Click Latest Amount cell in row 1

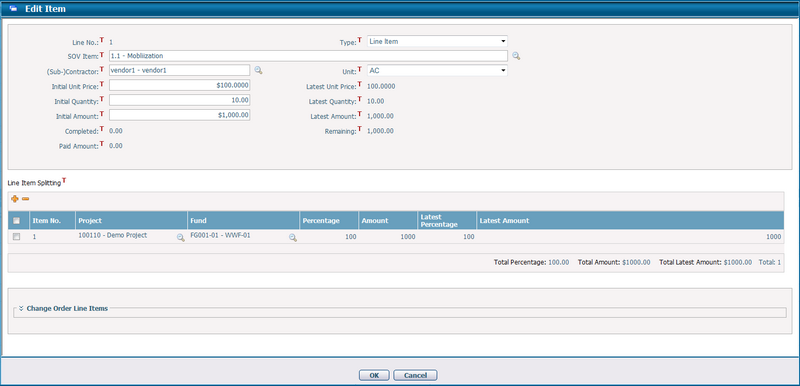(x=630, y=237)
